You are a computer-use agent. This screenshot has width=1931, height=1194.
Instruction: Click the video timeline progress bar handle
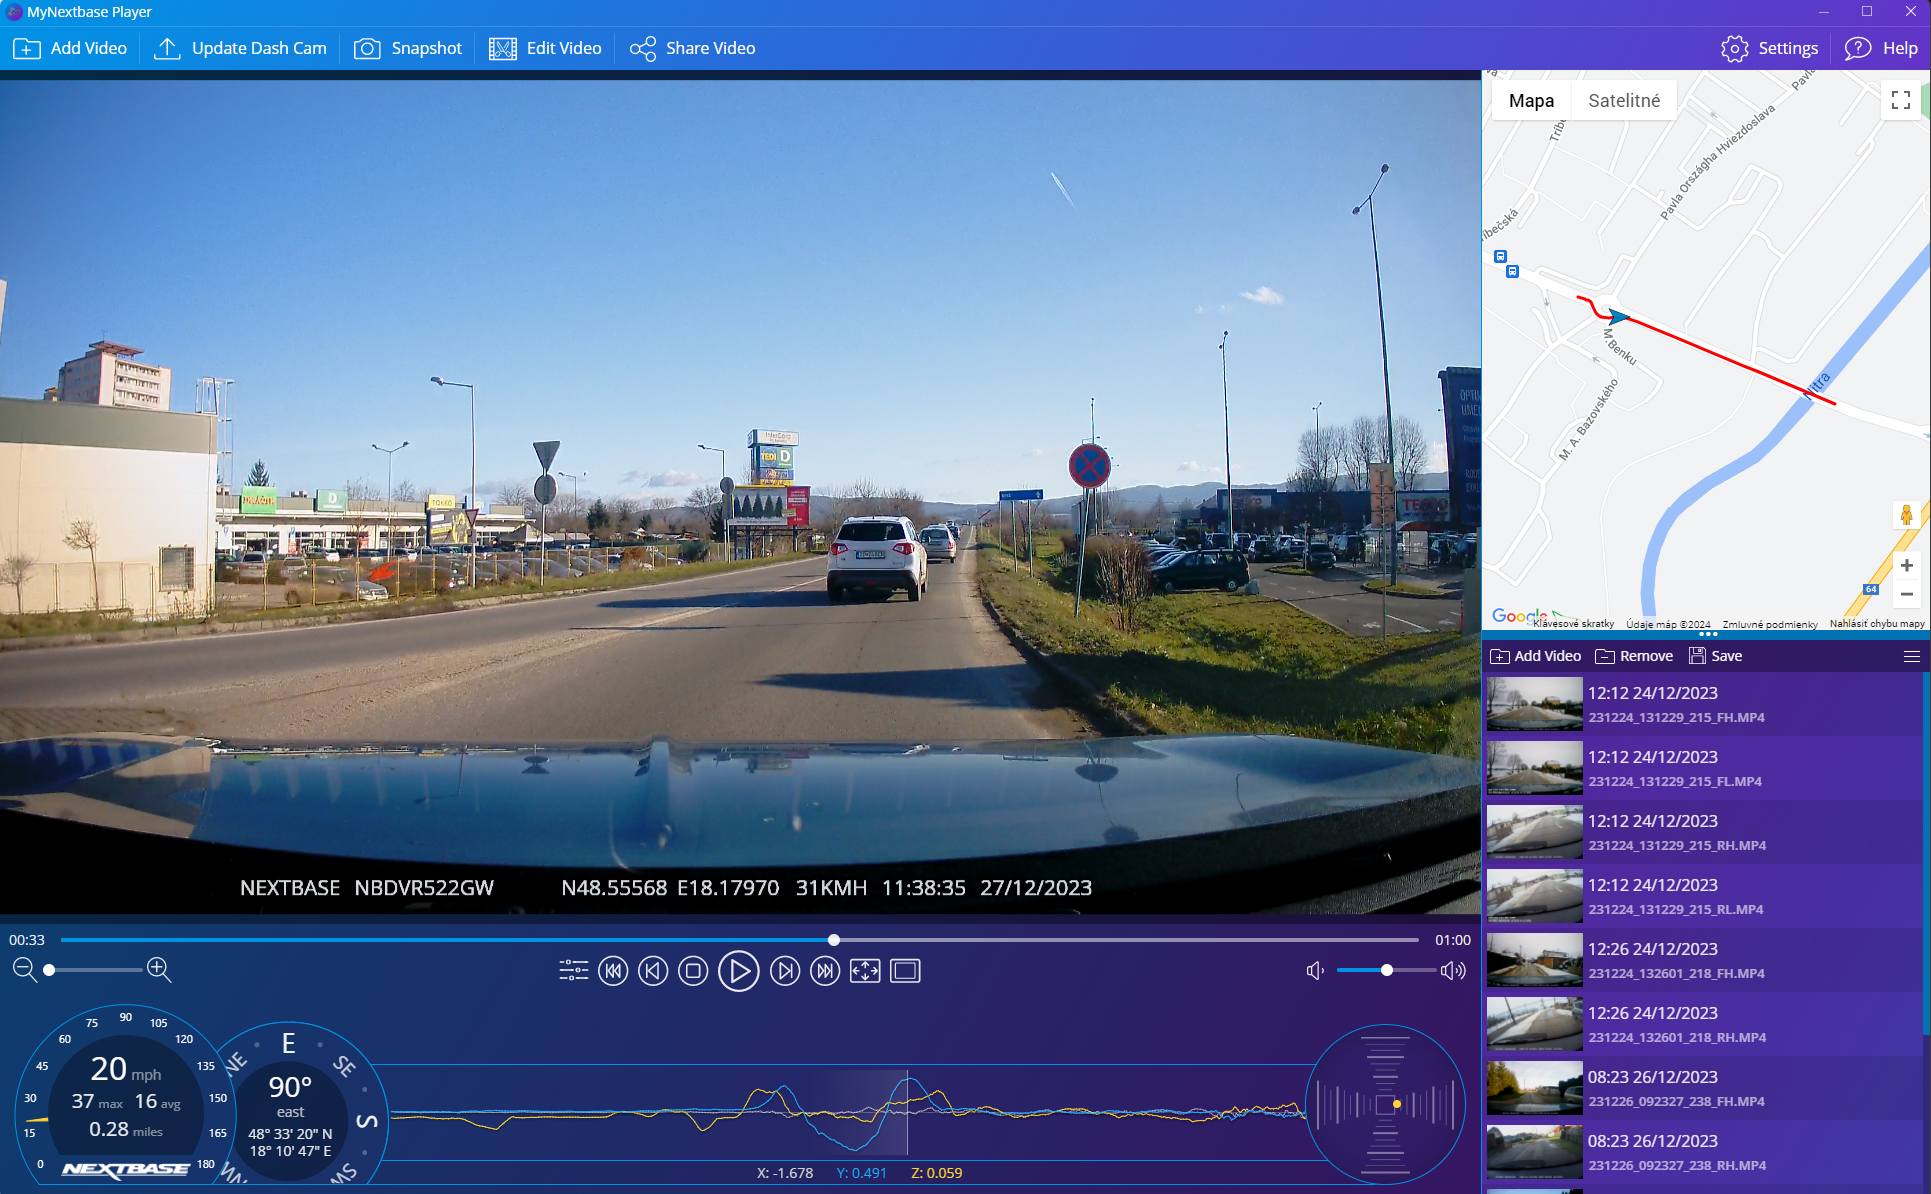tap(833, 940)
